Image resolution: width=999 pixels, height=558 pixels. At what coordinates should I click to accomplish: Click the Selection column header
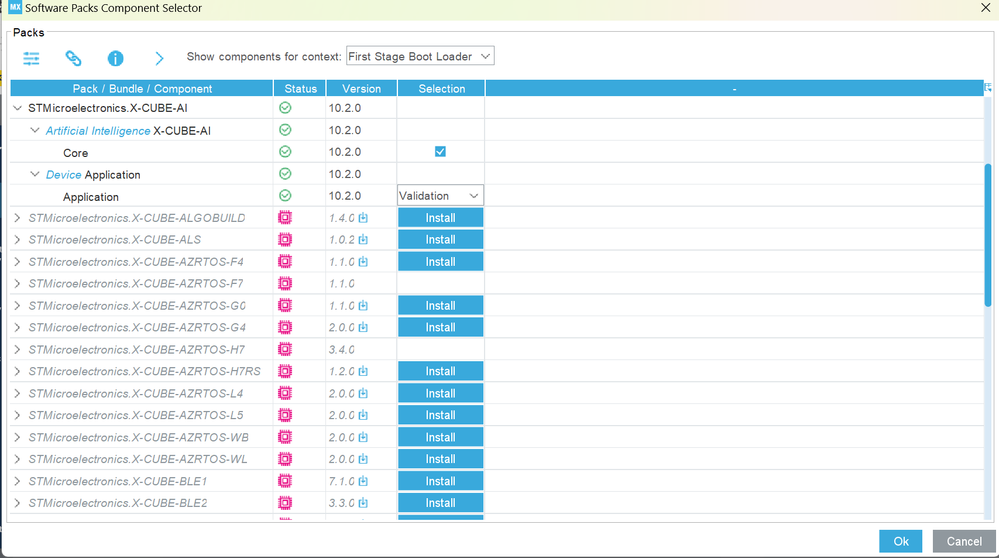point(442,89)
